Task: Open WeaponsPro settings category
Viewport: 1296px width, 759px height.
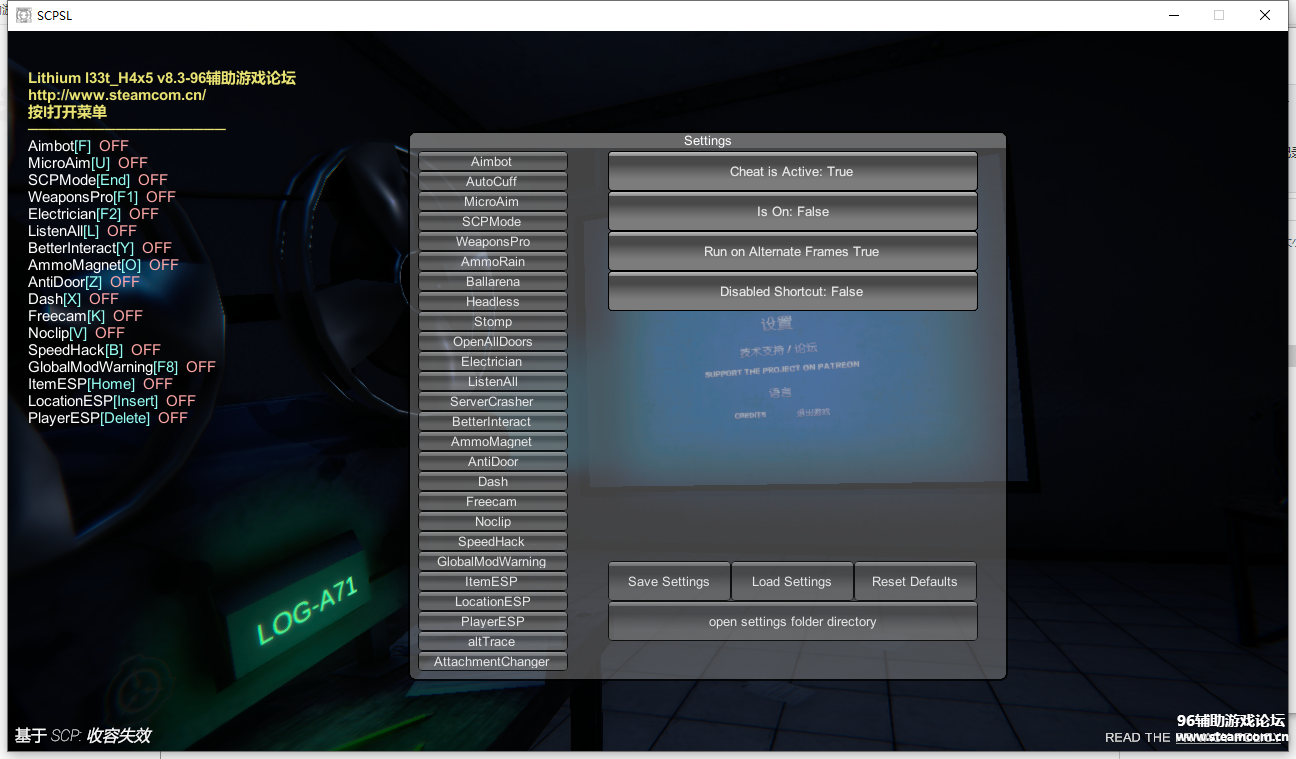Action: (492, 242)
